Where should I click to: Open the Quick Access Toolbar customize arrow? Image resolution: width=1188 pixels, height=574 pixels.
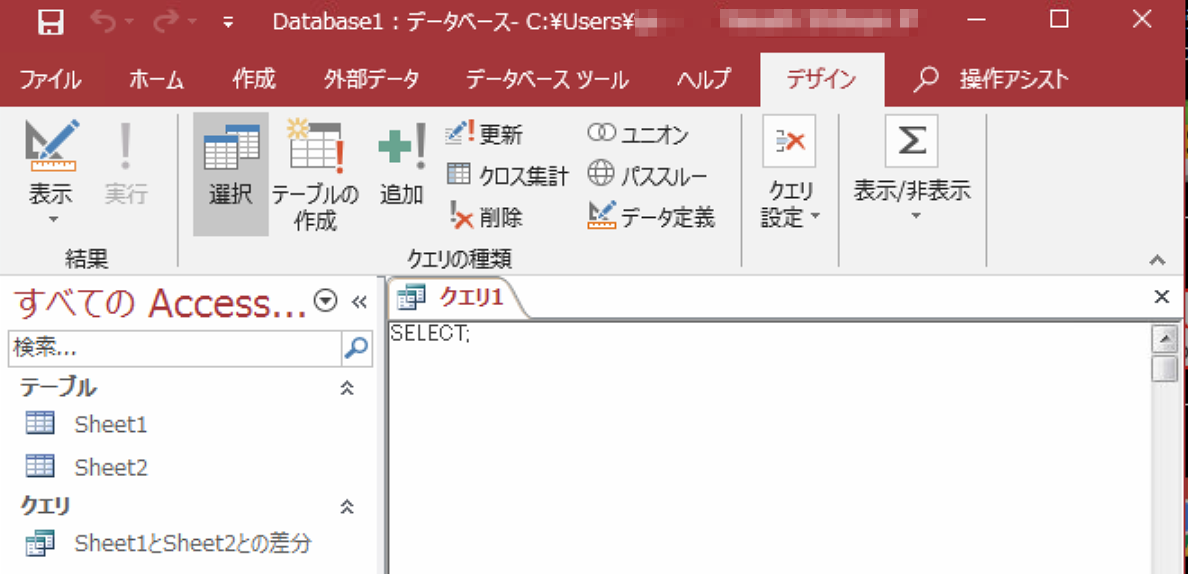[x=228, y=22]
